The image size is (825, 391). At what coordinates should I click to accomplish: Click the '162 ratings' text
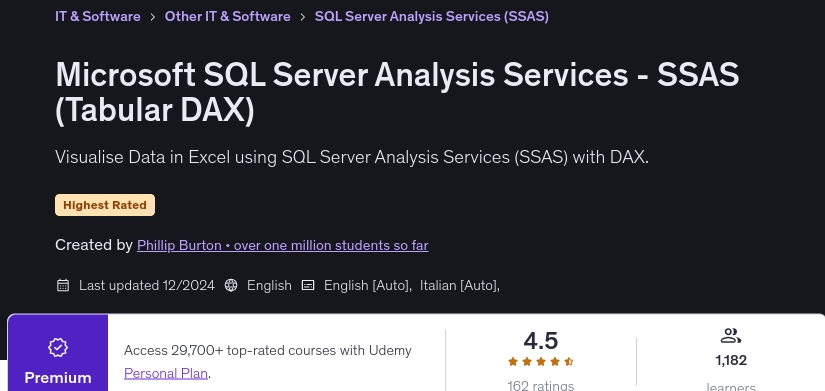[x=540, y=386]
